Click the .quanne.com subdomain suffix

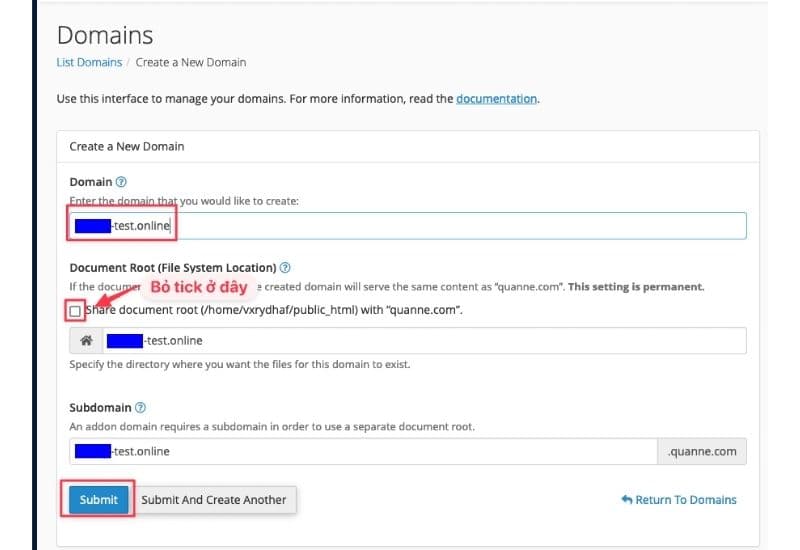[x=702, y=451]
